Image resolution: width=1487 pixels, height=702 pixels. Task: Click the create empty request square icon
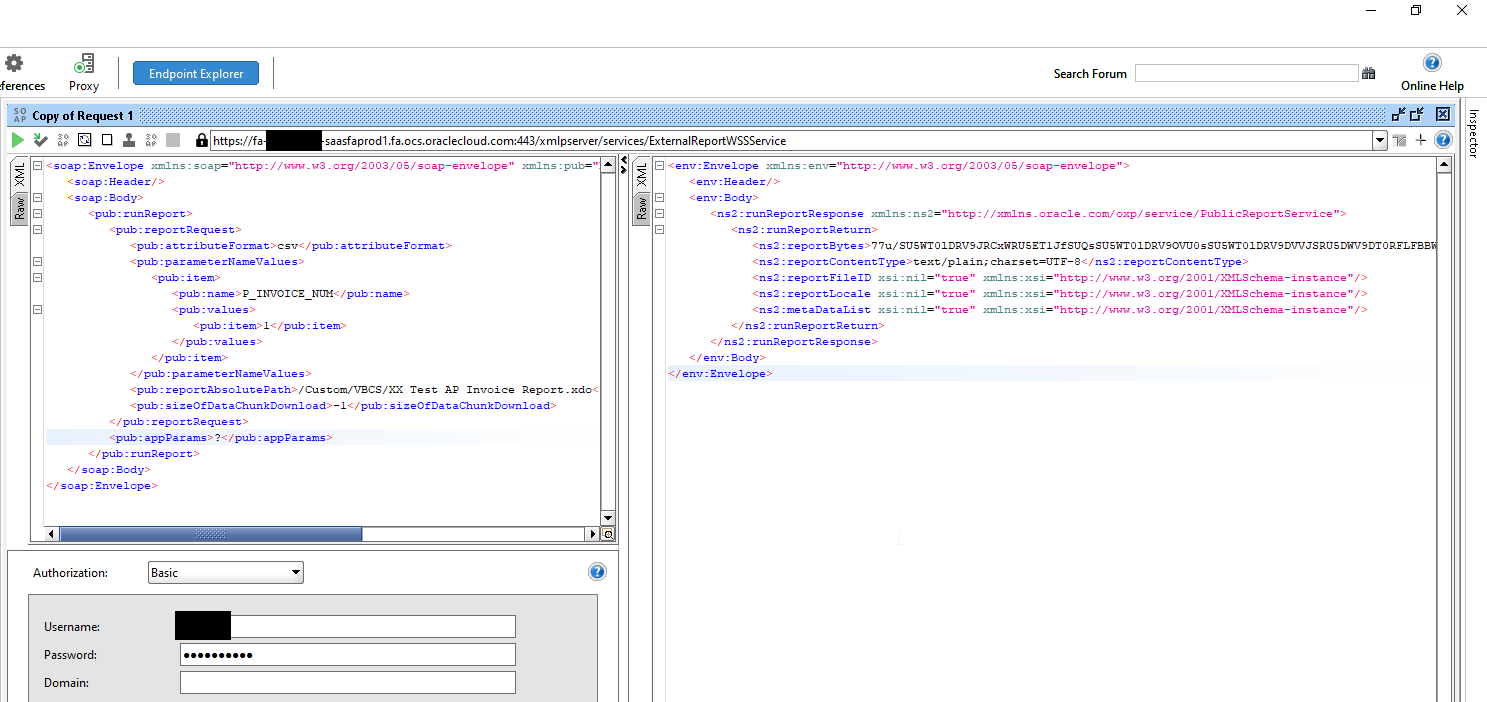[x=107, y=140]
